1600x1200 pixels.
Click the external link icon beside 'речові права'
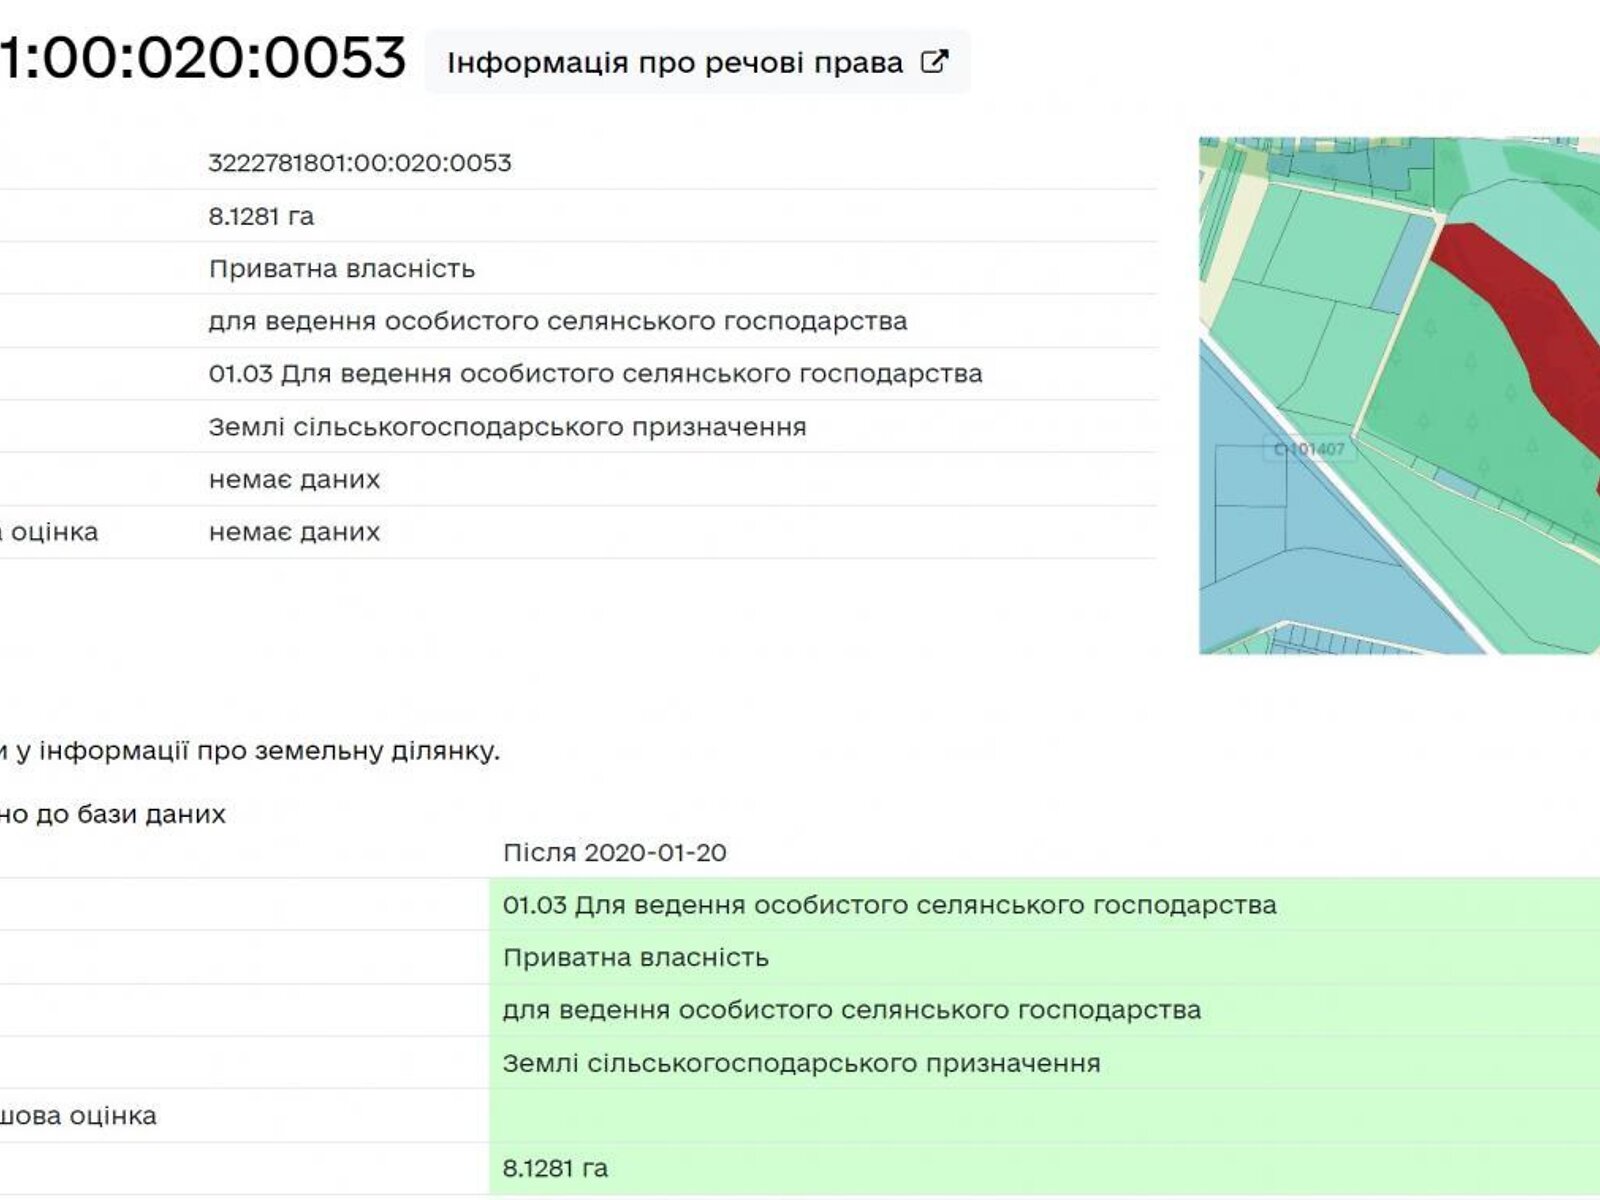point(933,62)
